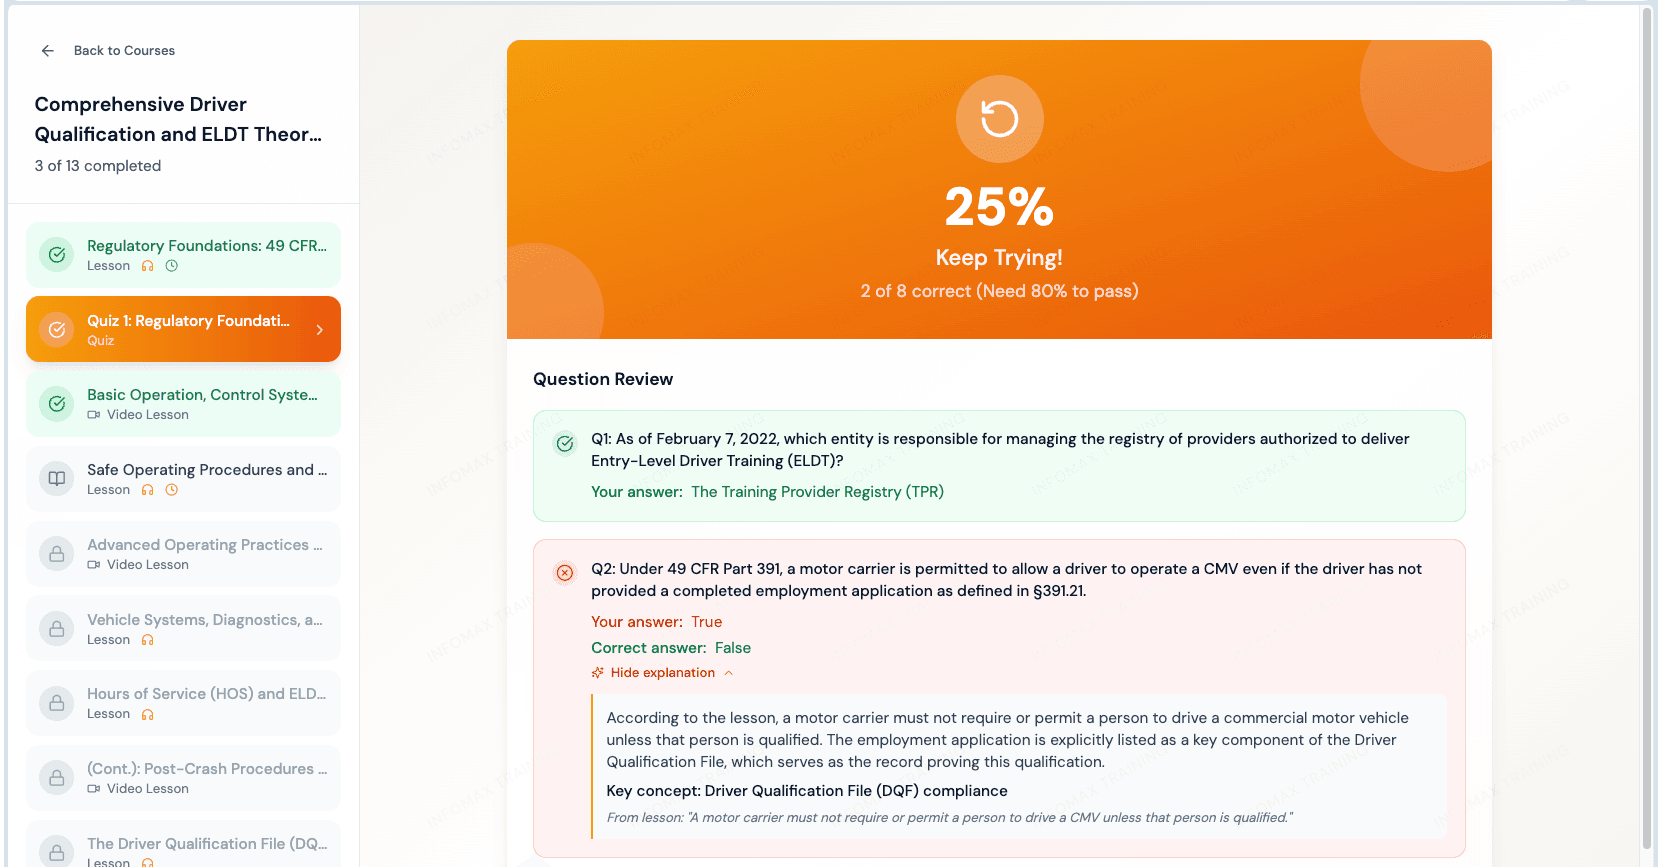Click the green checkmark icon on Q1 review
1658x867 pixels.
tap(565, 443)
